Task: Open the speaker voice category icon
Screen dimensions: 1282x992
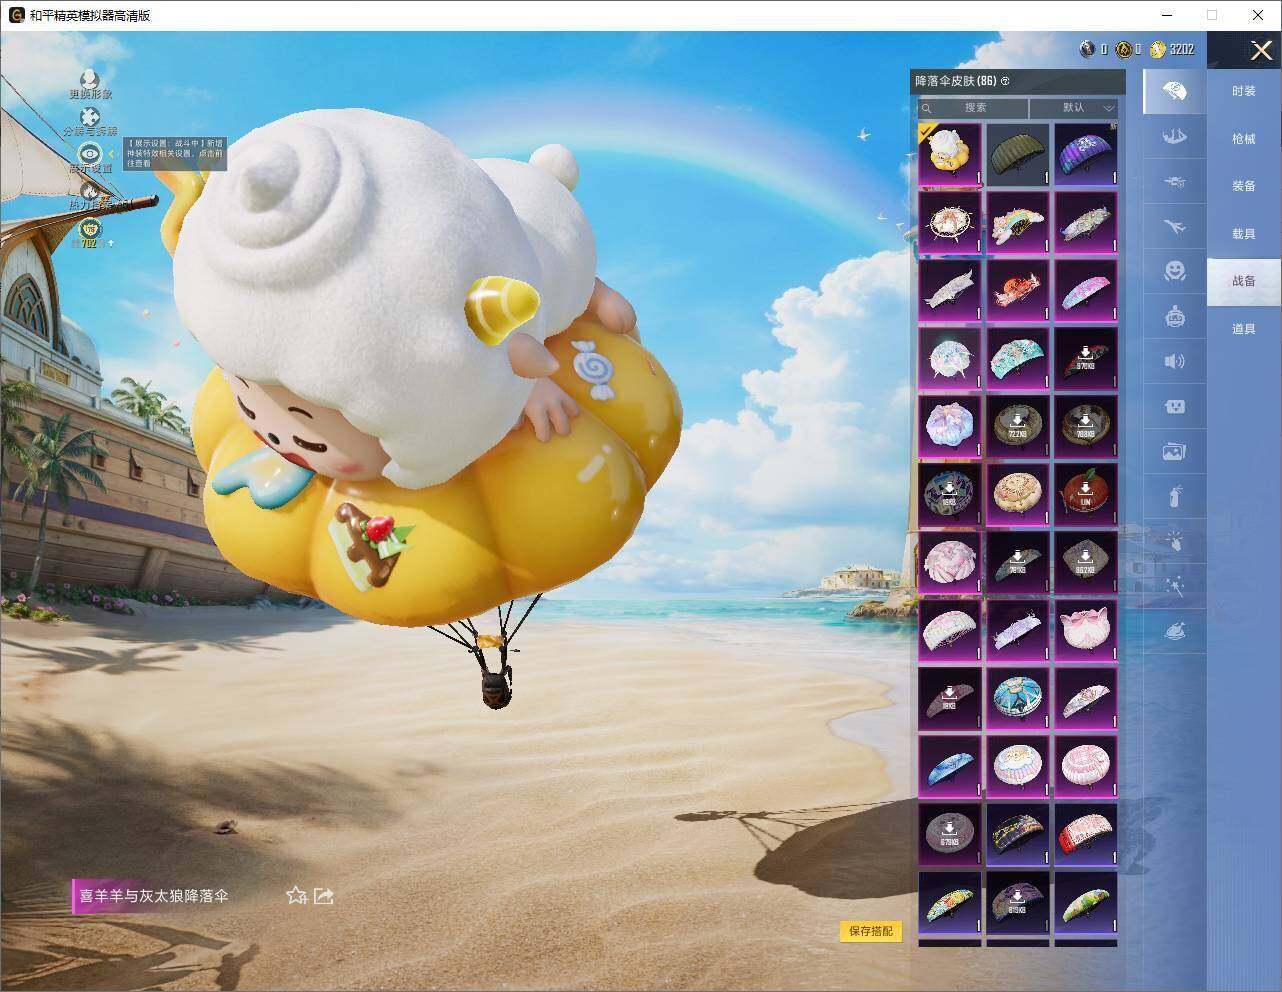Action: pos(1175,361)
